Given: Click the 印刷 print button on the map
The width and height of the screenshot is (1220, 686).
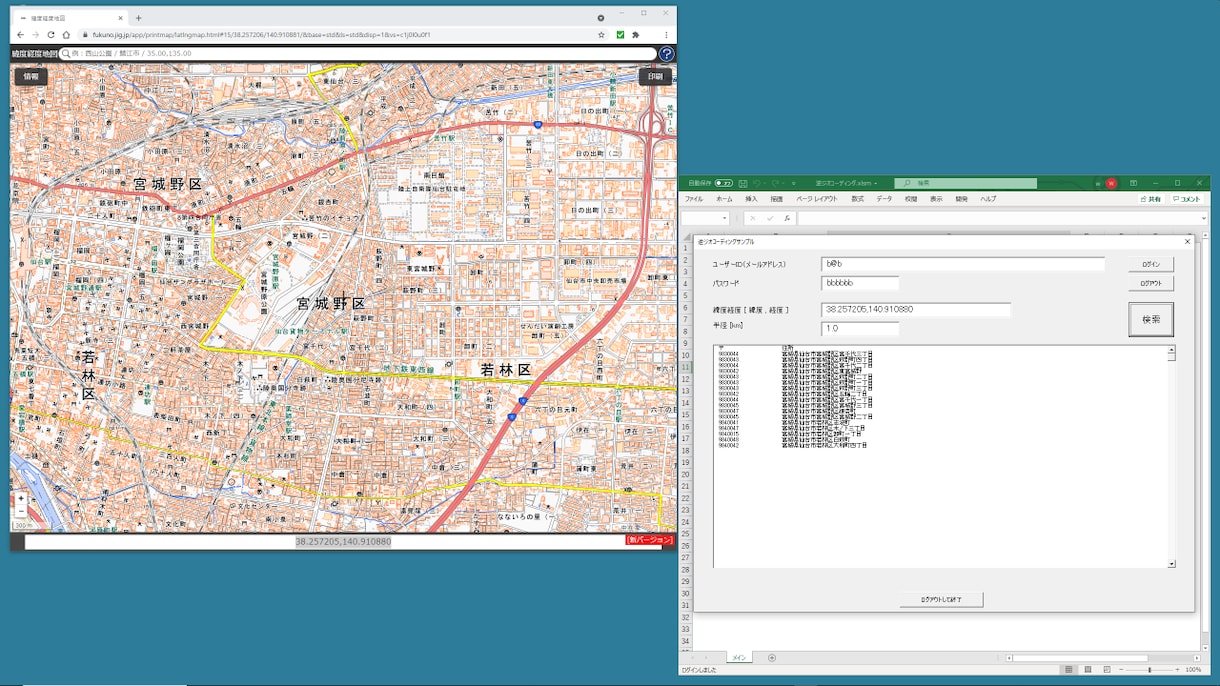Looking at the screenshot, I should pos(655,77).
